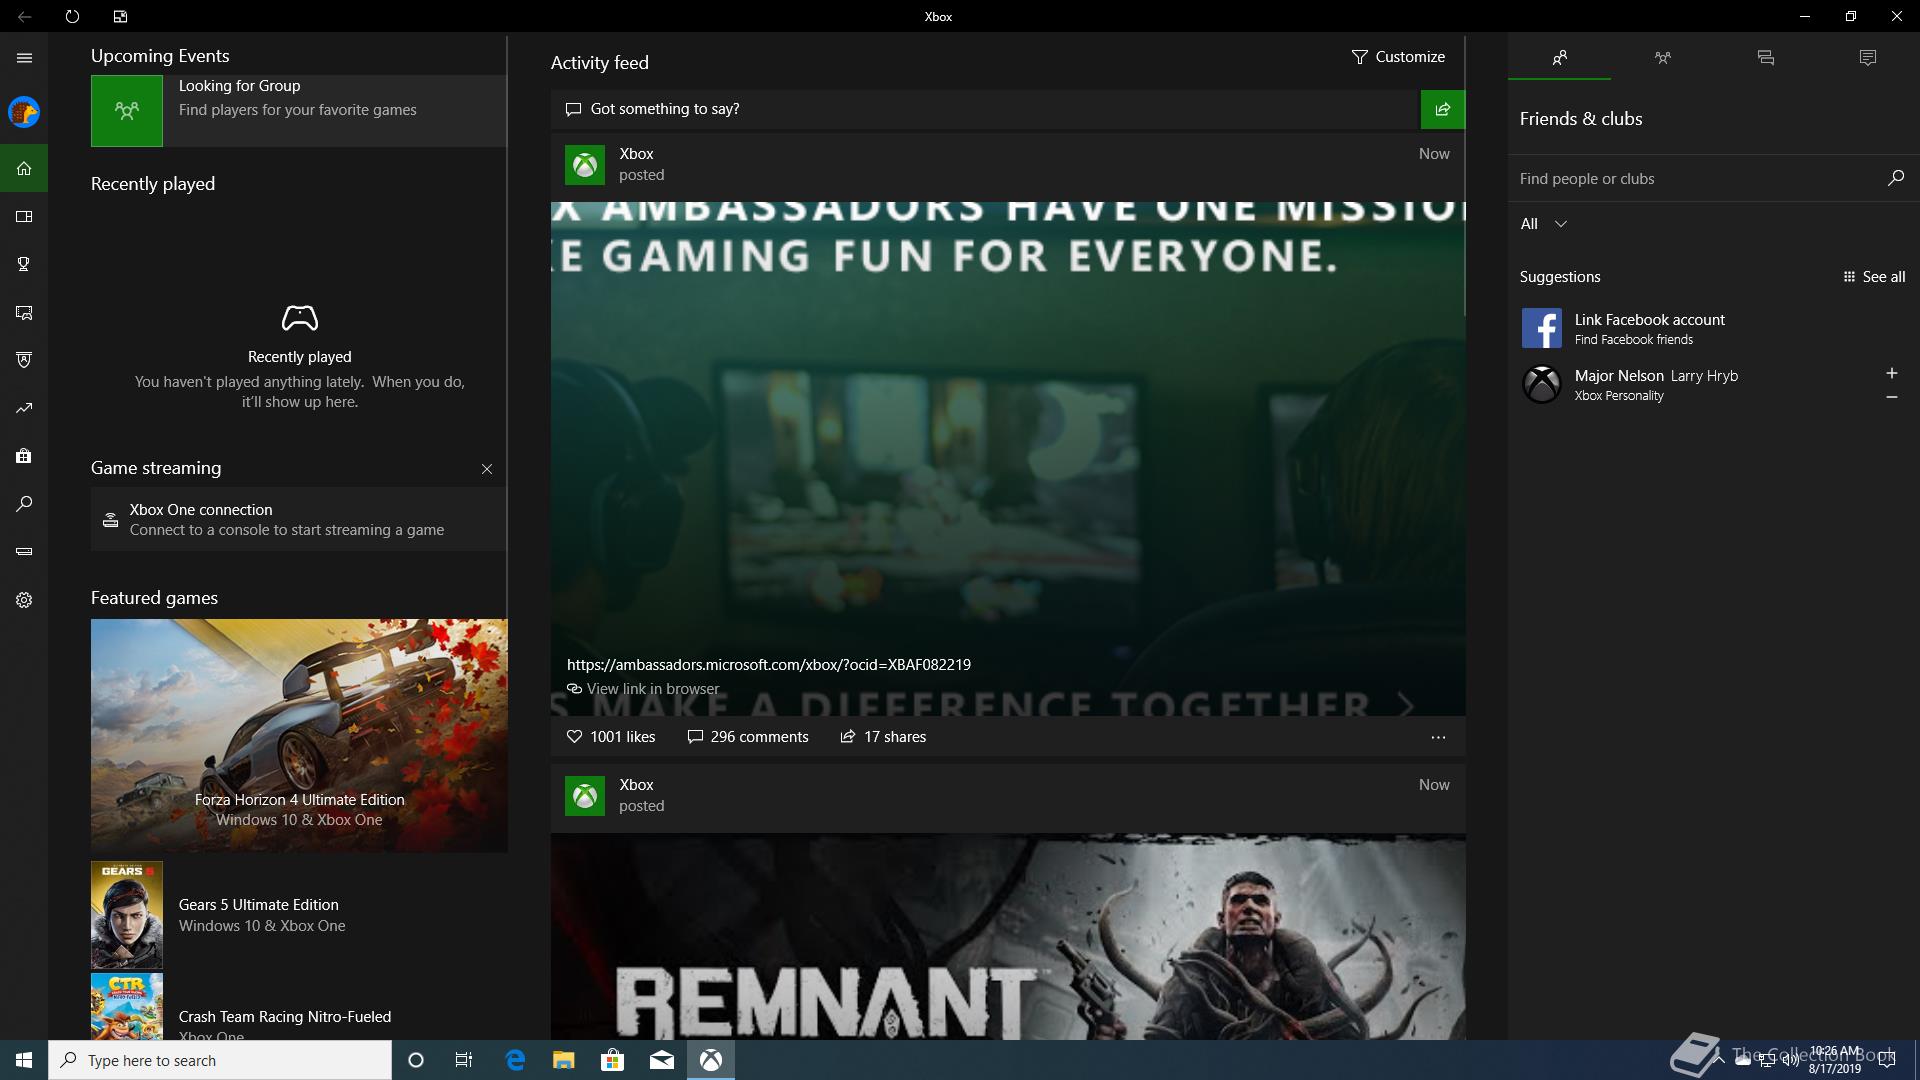Click taskbar search box
This screenshot has width=1920, height=1080.
[220, 1060]
